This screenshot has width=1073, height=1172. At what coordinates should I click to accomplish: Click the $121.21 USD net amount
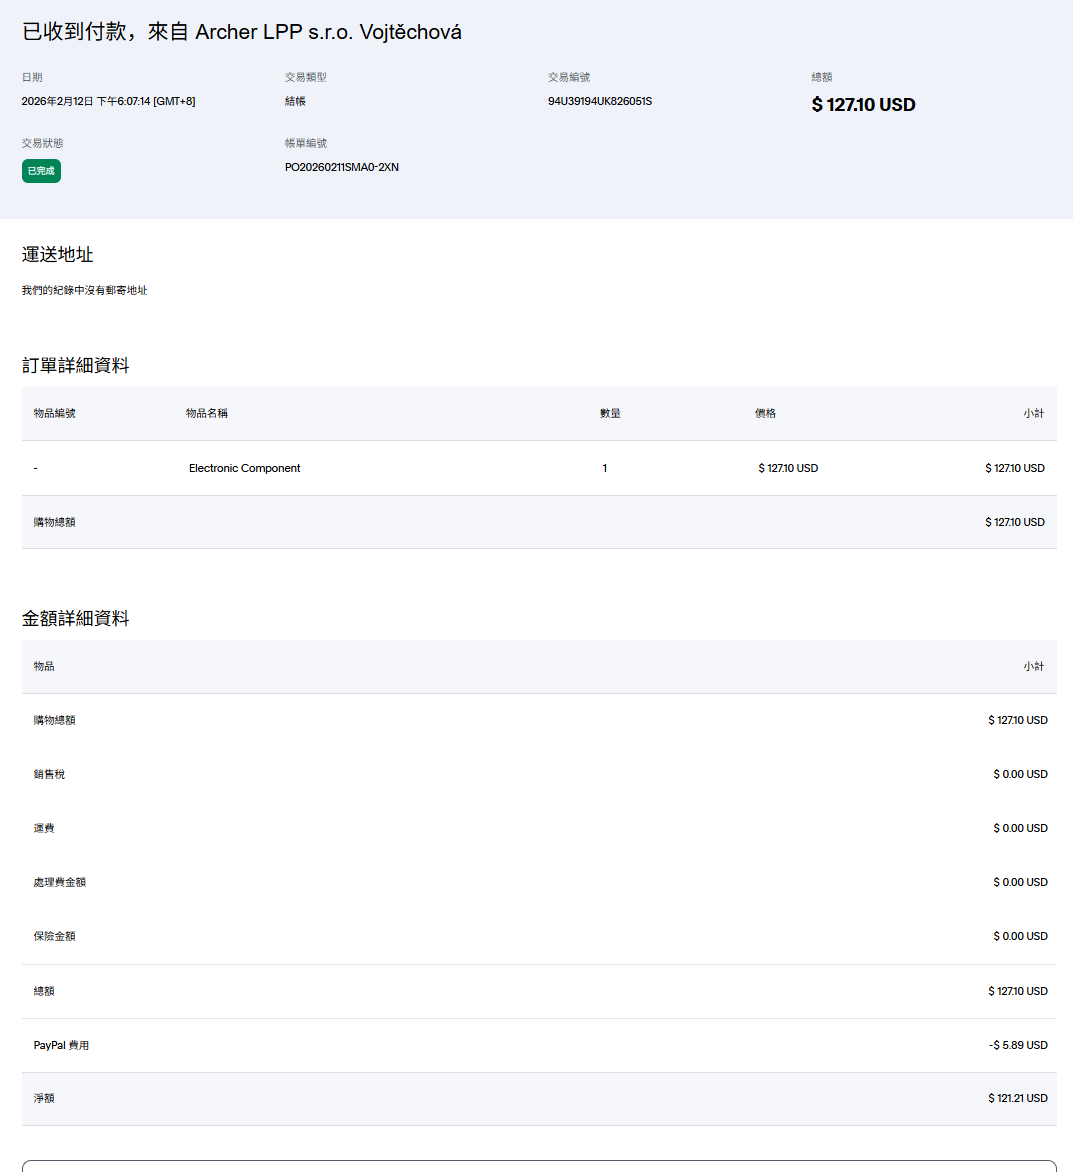(1018, 1098)
